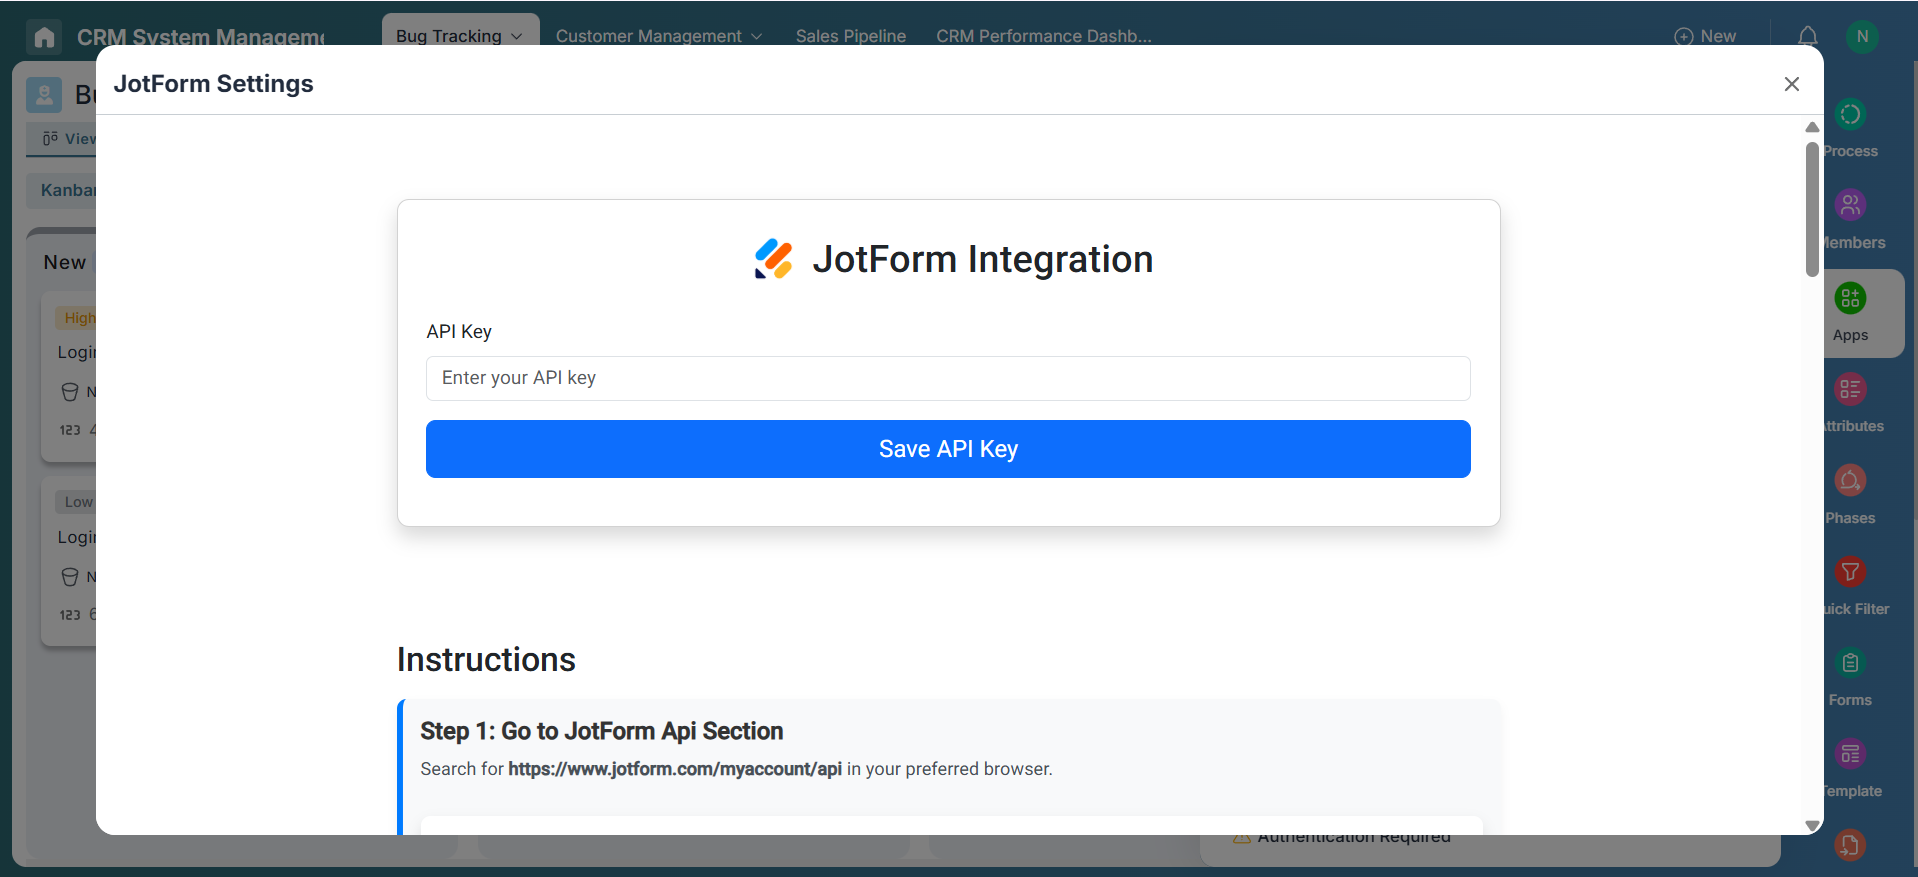Image resolution: width=1918 pixels, height=877 pixels.
Task: Expand the Customer Management dropdown chevron
Action: click(x=757, y=37)
